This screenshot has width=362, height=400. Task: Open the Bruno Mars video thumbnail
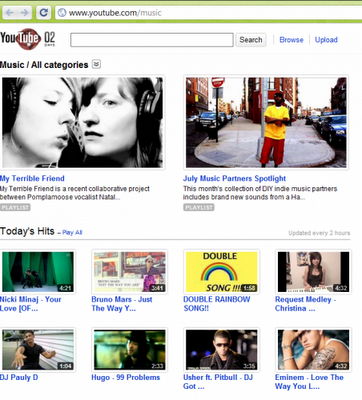129,272
